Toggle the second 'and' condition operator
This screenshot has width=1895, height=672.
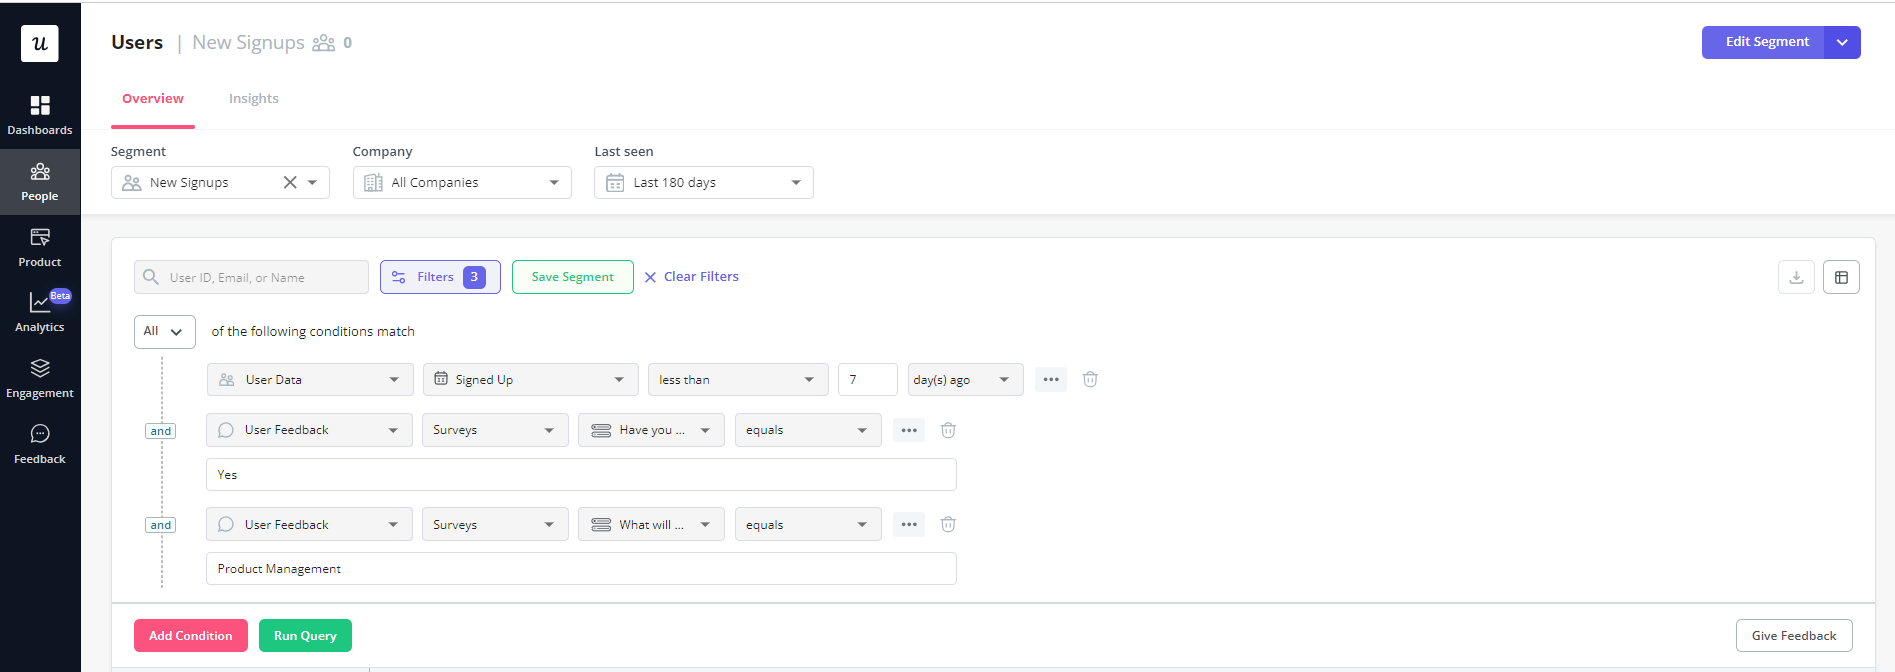coord(161,525)
